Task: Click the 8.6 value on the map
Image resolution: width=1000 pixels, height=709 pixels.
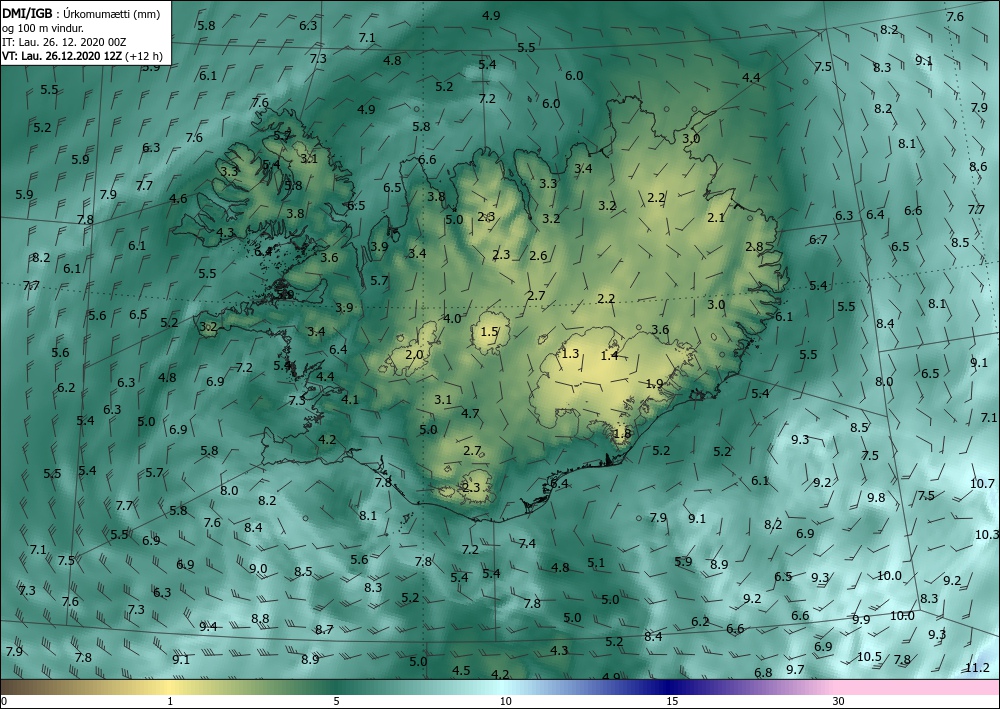Action: click(x=978, y=166)
